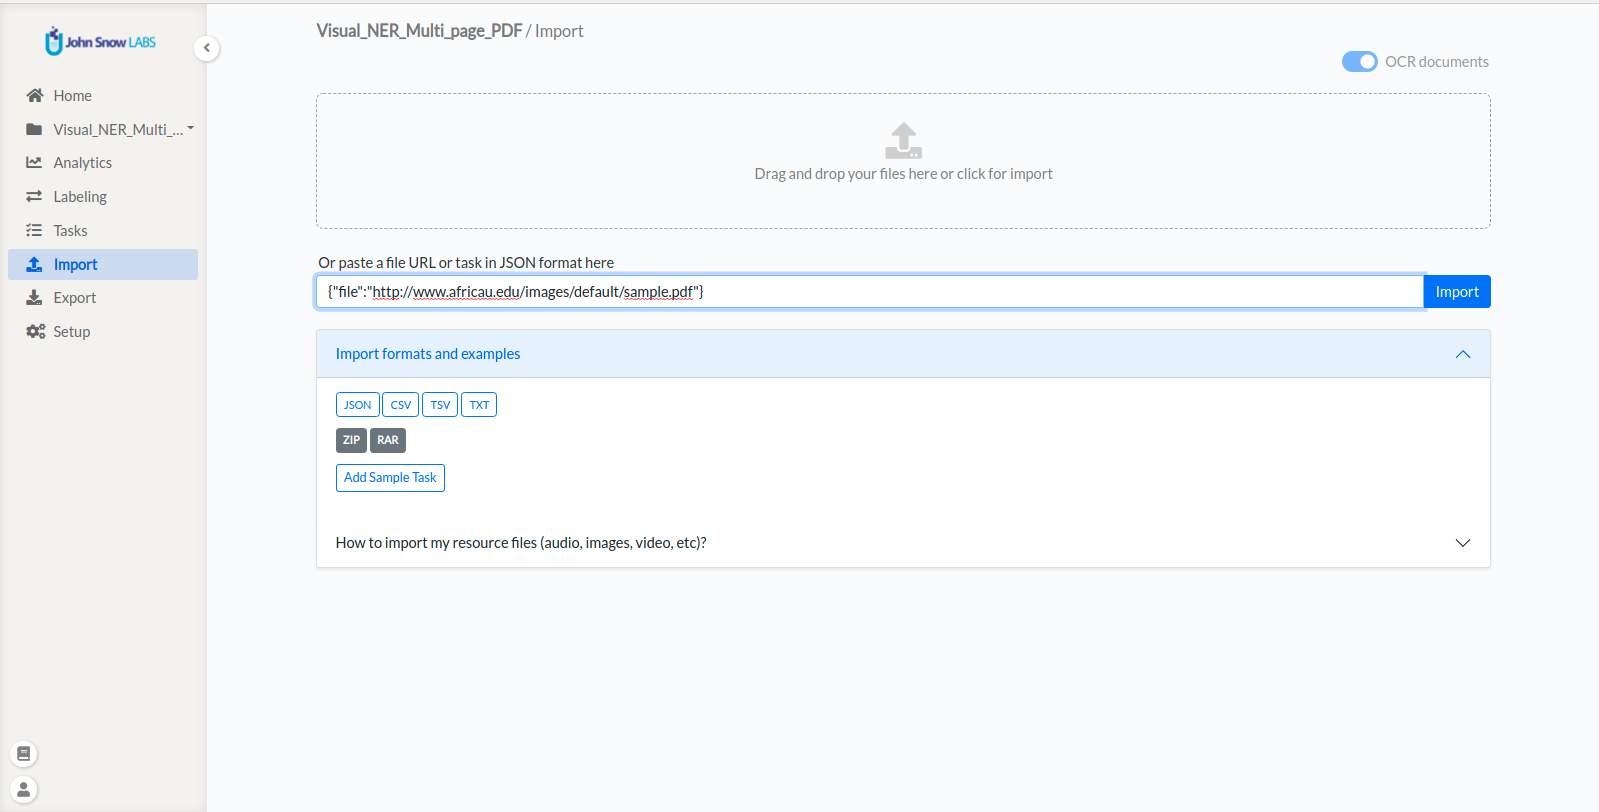Screen dimensions: 1599x812
Task: Expand How to import resource files section
Action: [1462, 543]
